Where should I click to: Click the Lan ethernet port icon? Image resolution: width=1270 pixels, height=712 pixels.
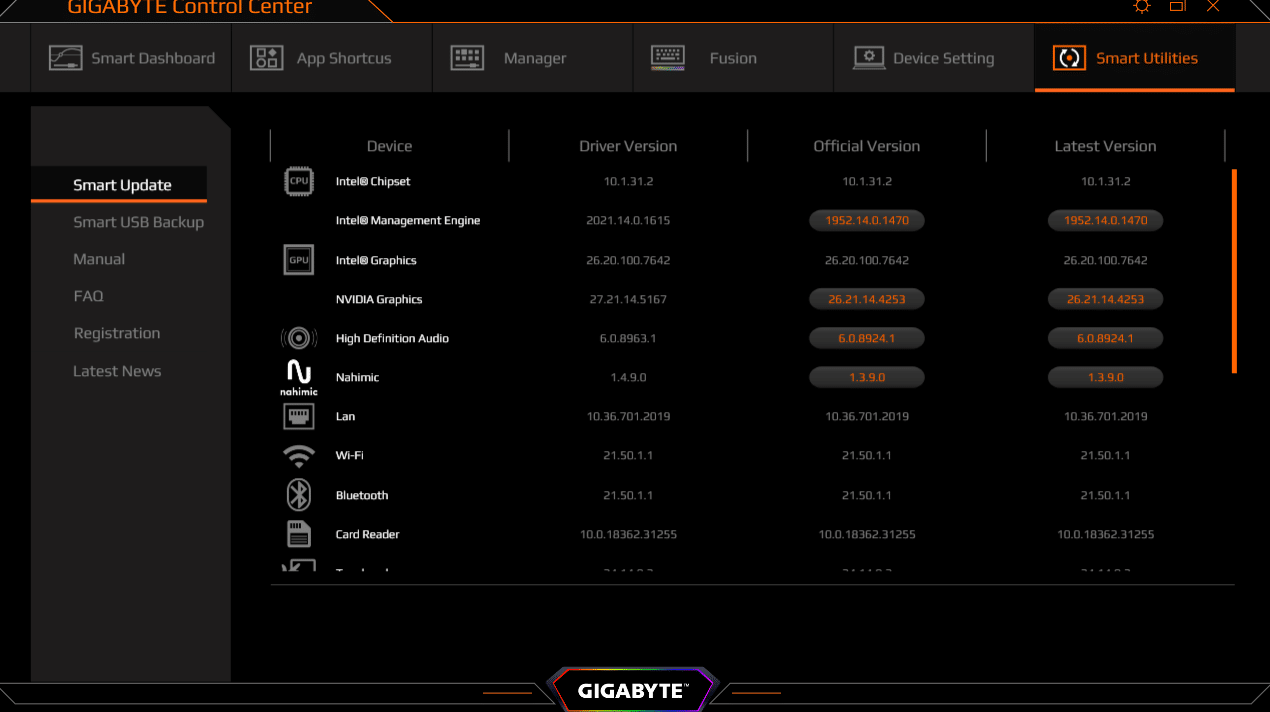[299, 416]
